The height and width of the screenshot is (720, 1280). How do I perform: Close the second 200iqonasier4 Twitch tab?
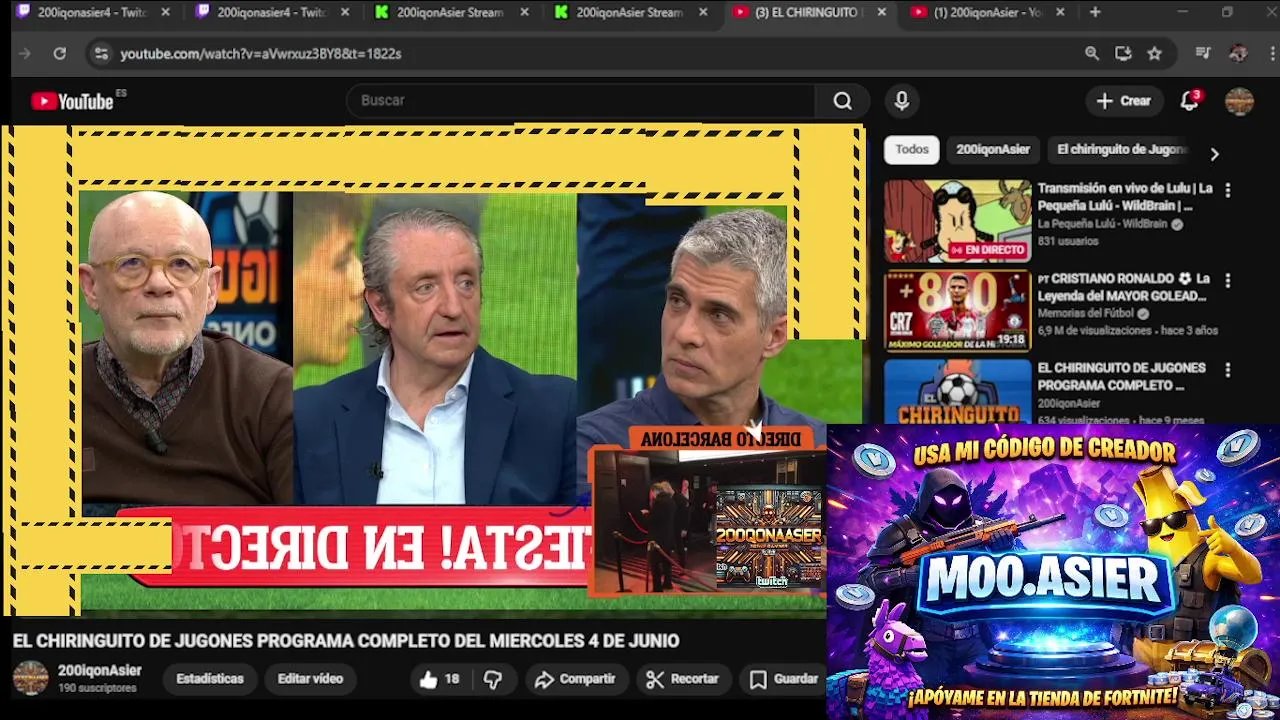tap(345, 12)
